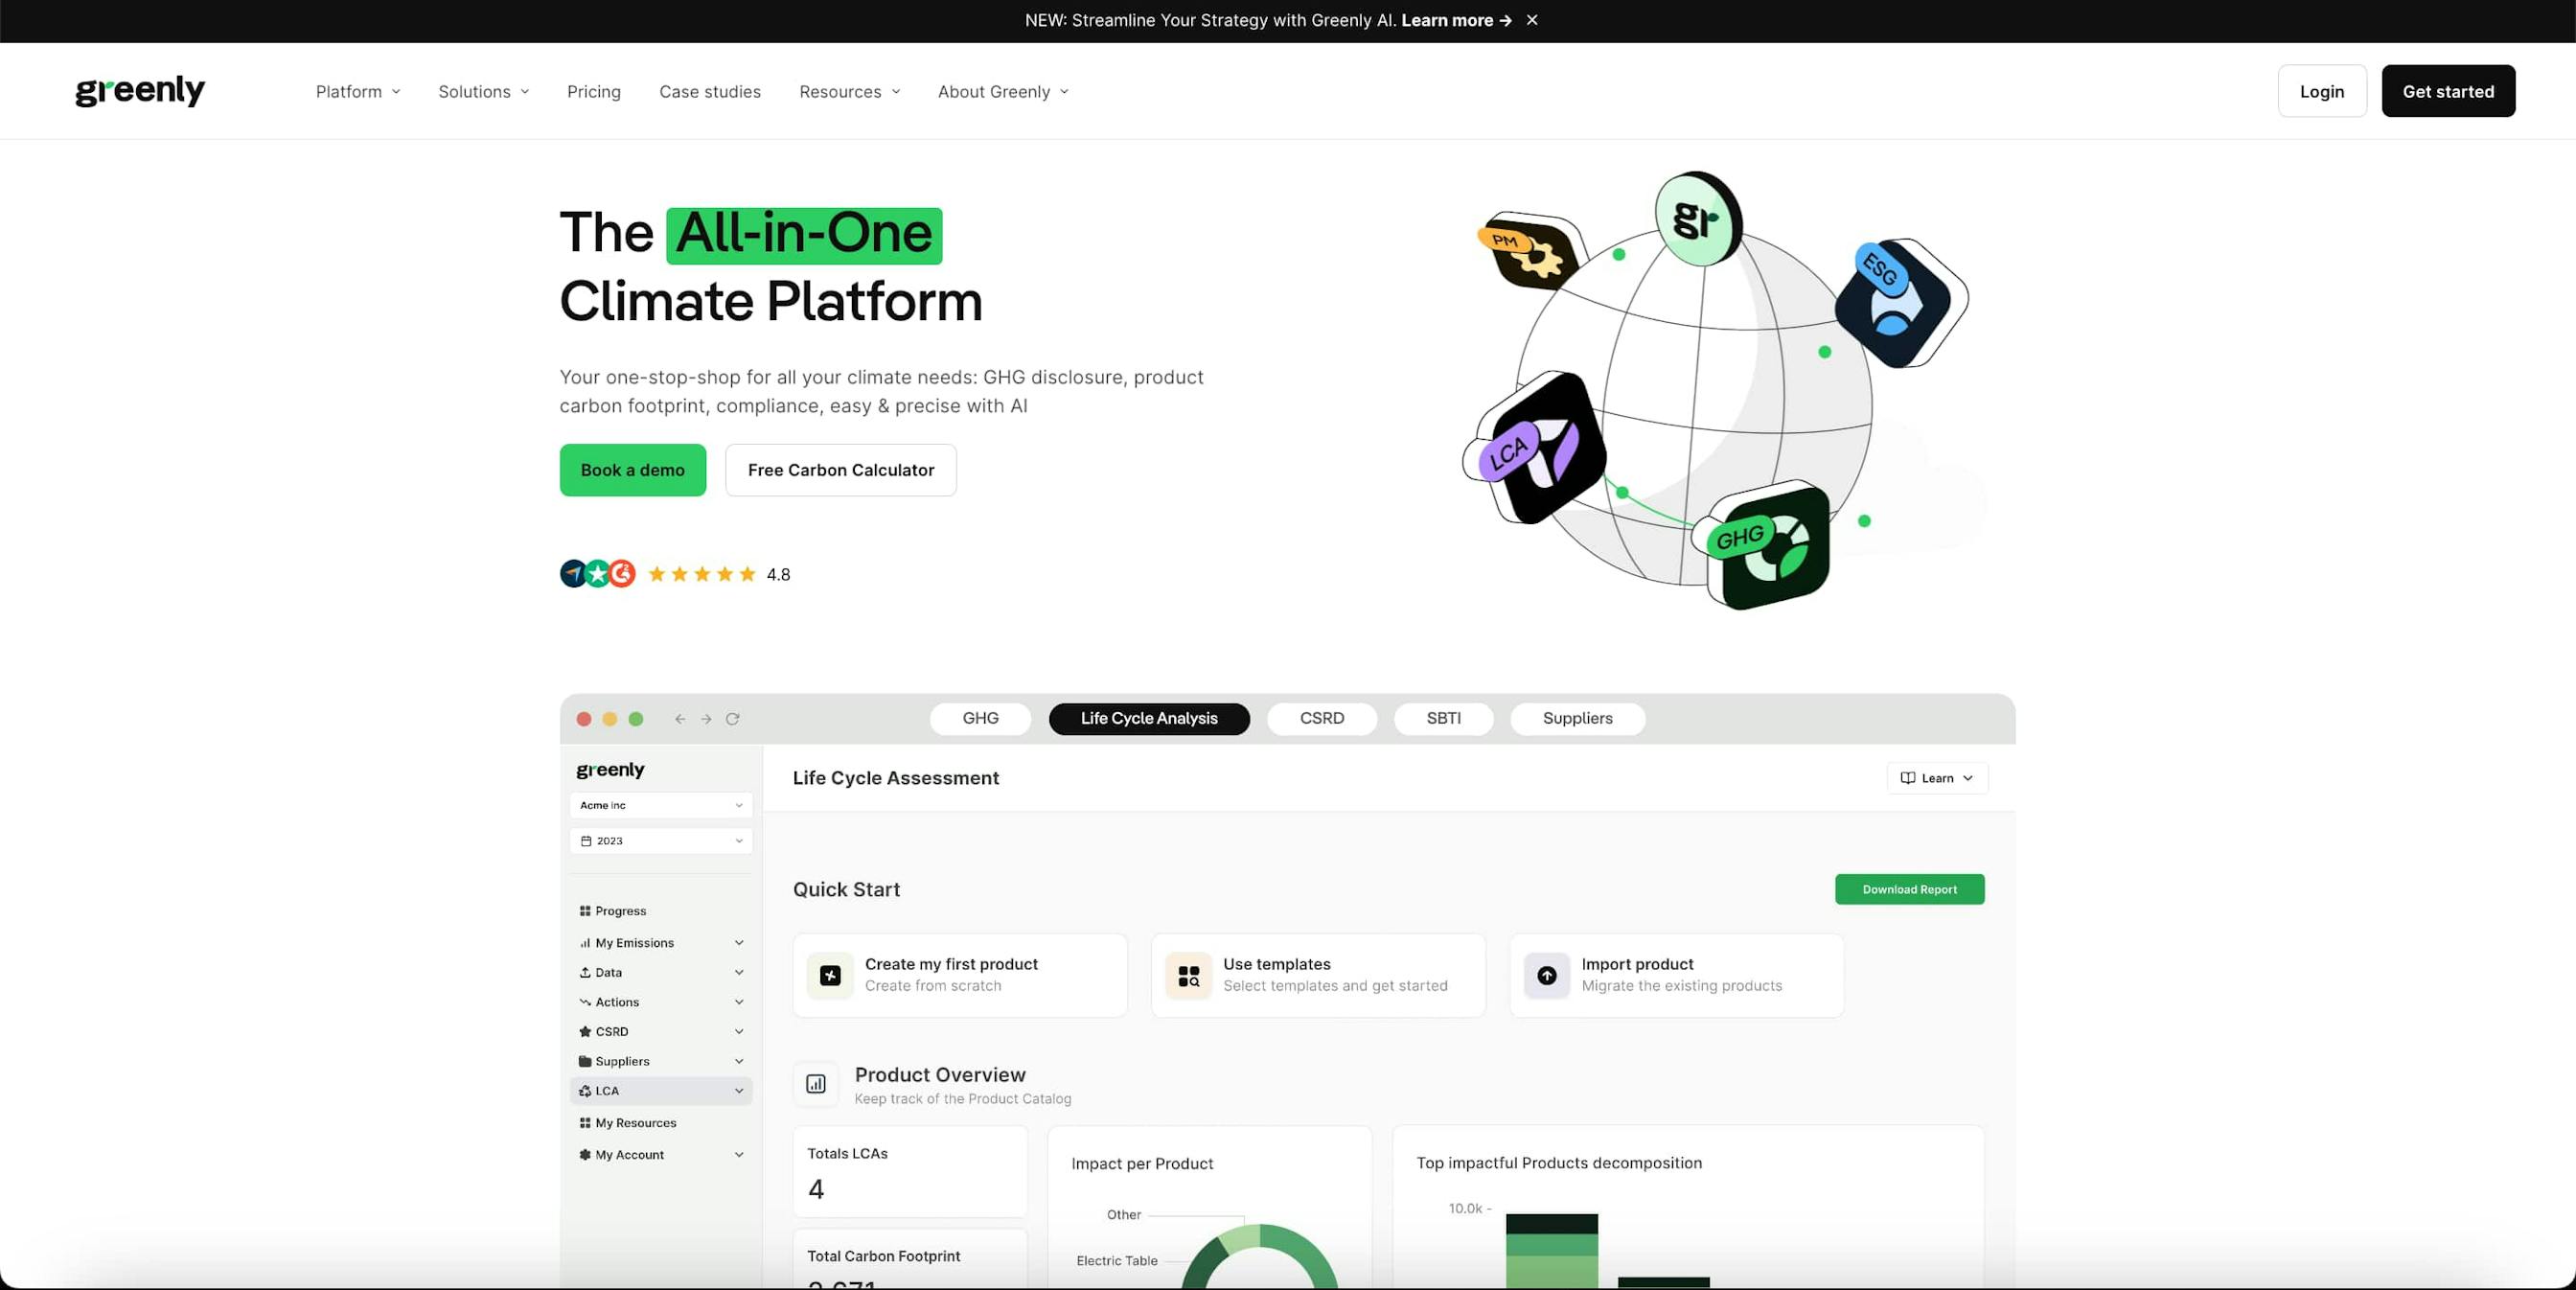Screen dimensions: 2576x1290
Task: Switch to the CSRD tab
Action: 1321,719
